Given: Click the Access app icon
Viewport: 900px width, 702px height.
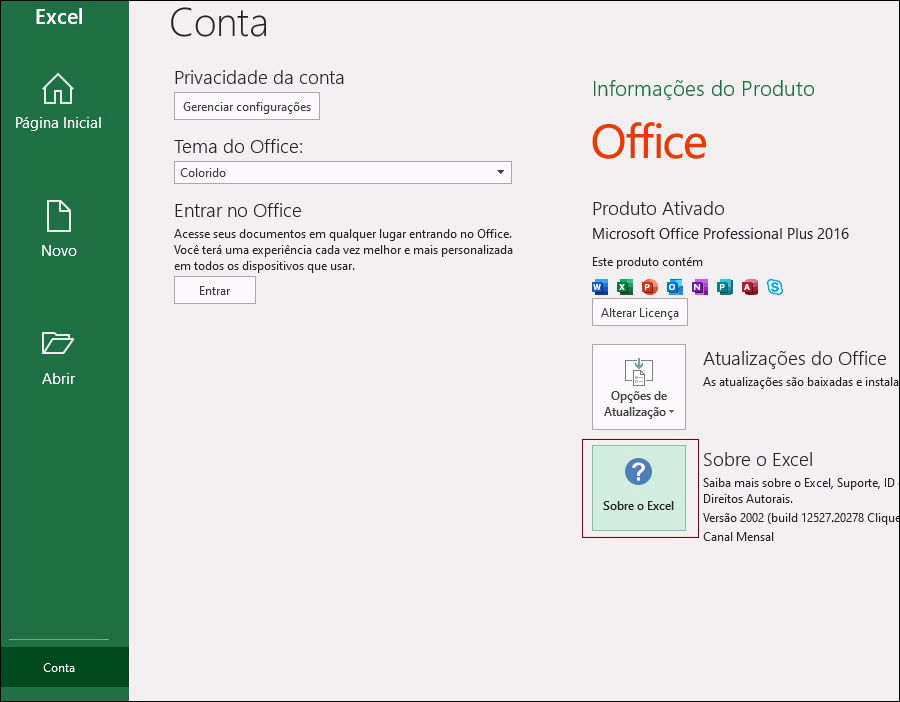Looking at the screenshot, I should coord(750,286).
